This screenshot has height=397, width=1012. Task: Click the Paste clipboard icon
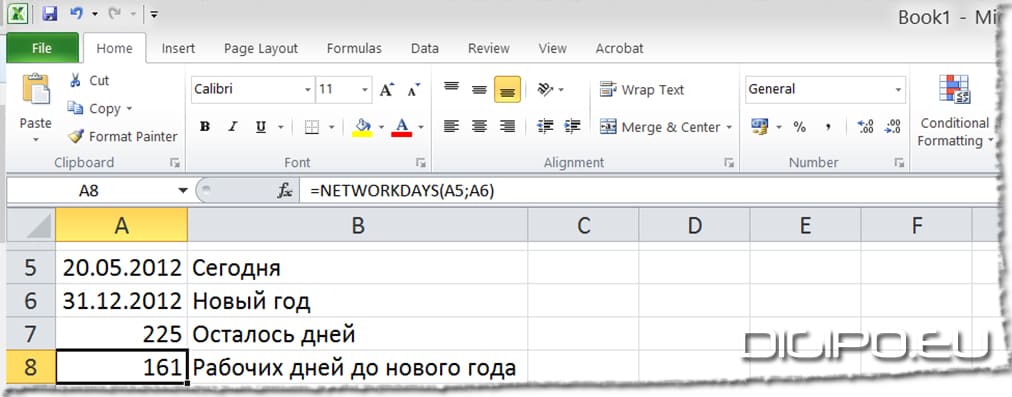(x=35, y=89)
